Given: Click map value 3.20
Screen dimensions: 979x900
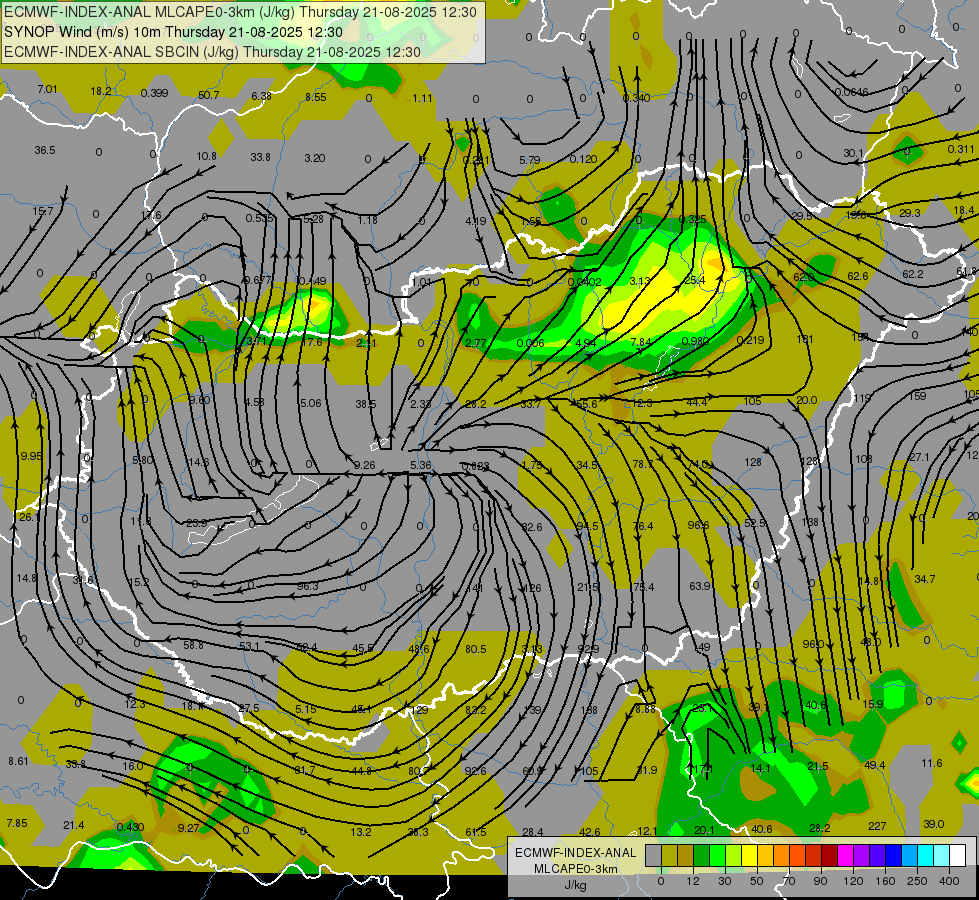Looking at the screenshot, I should [315, 159].
